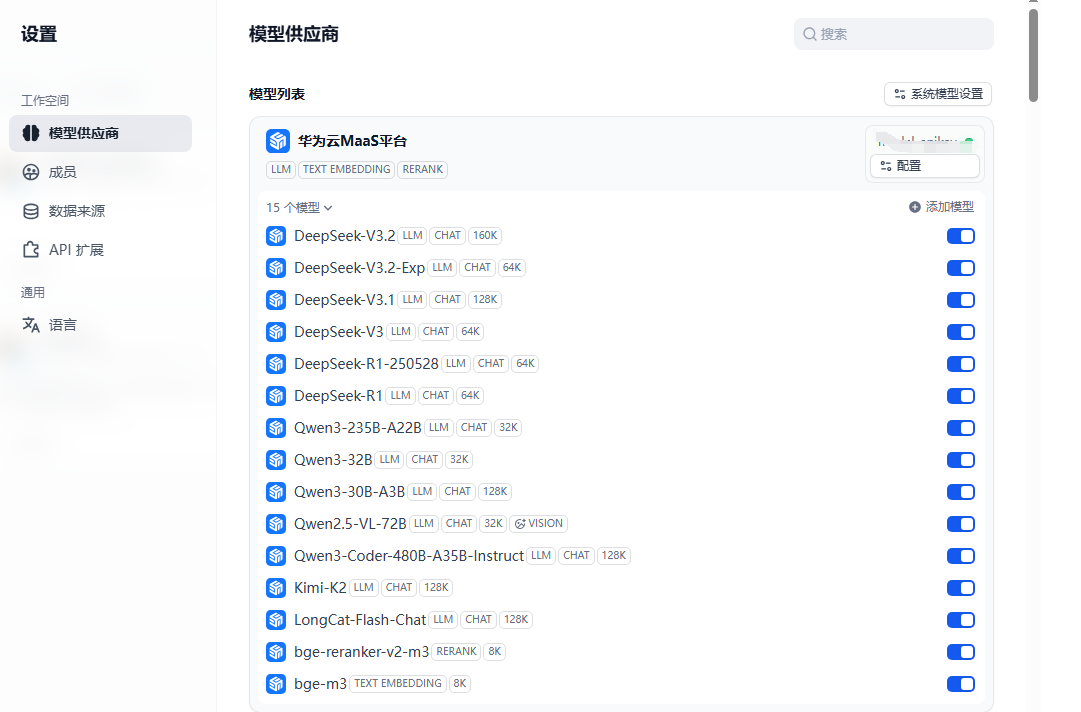1081x712 pixels.
Task: Open the 模型供应商 settings section
Action: pyautogui.click(x=101, y=133)
